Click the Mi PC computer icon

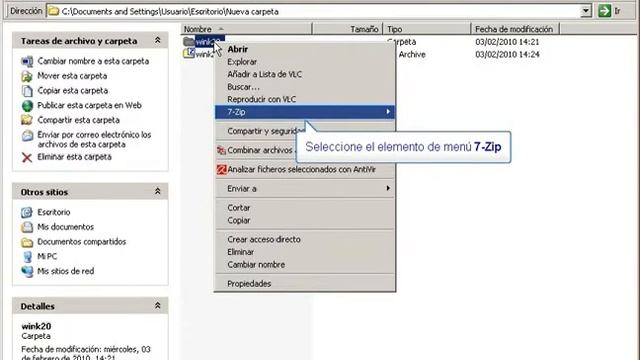point(27,257)
